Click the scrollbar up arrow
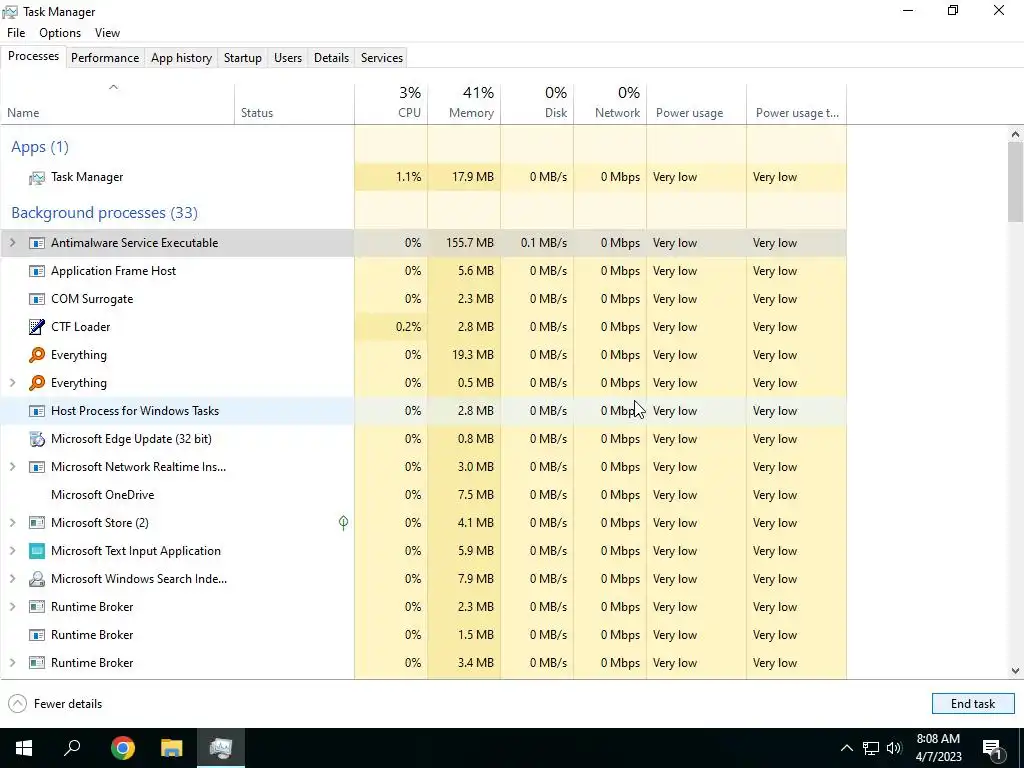Screen dimensions: 1024x768 pyautogui.click(x=1015, y=135)
